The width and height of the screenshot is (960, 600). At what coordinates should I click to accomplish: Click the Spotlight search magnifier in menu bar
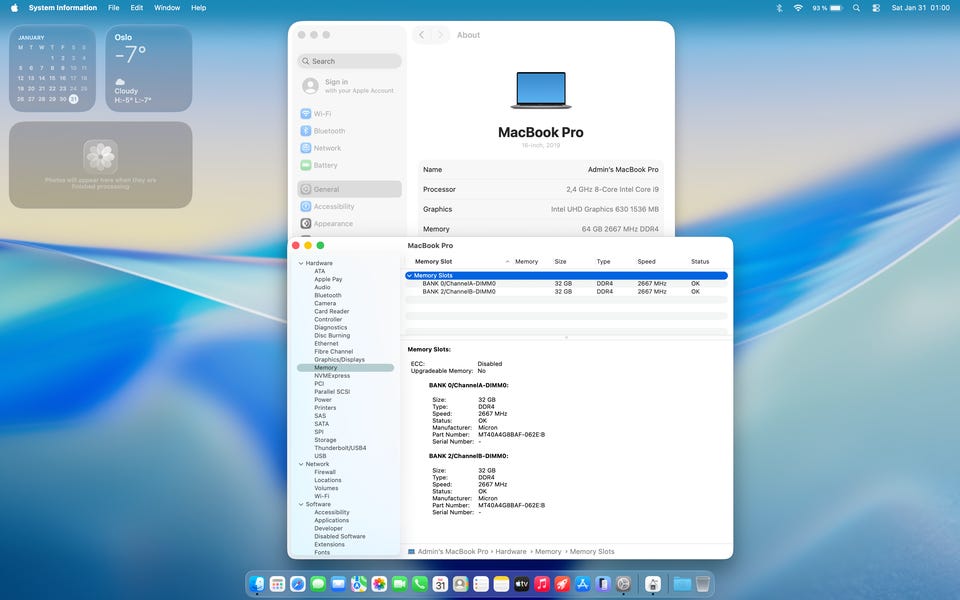(856, 8)
